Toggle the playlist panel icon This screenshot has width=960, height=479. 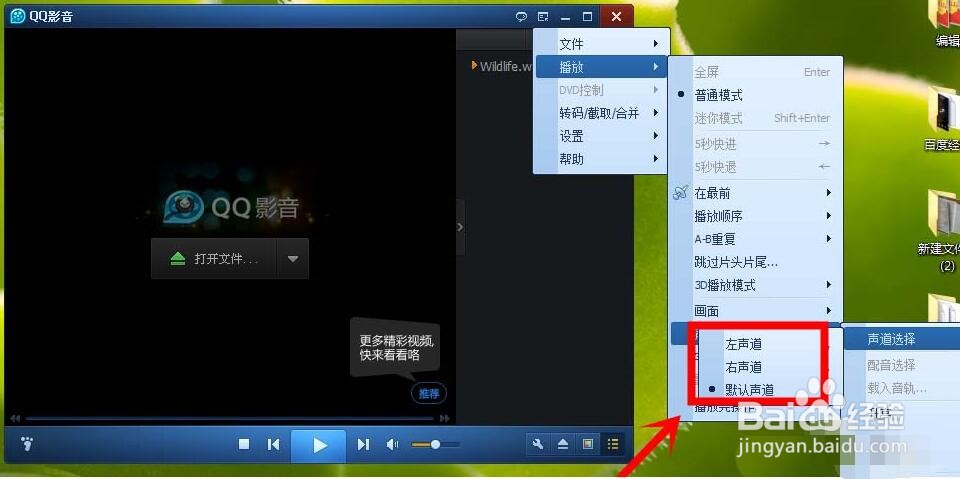612,444
